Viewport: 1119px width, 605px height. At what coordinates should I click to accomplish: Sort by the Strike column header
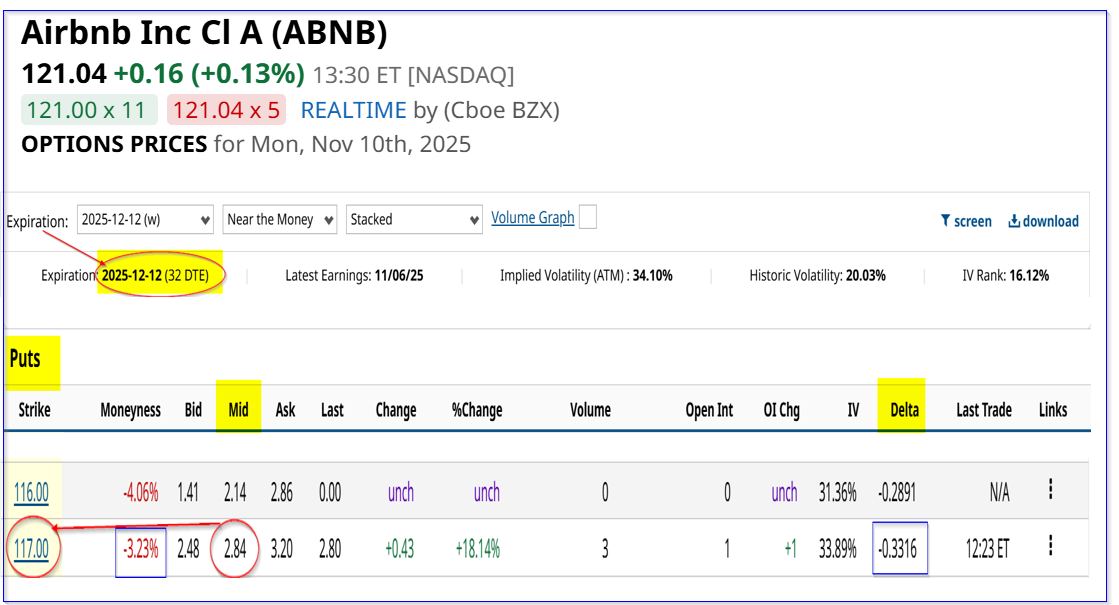click(34, 410)
